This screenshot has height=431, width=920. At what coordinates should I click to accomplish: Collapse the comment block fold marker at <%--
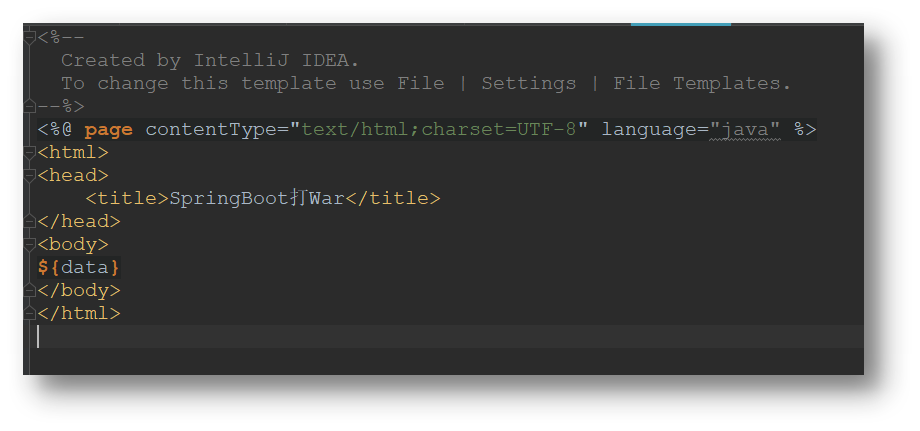30,38
